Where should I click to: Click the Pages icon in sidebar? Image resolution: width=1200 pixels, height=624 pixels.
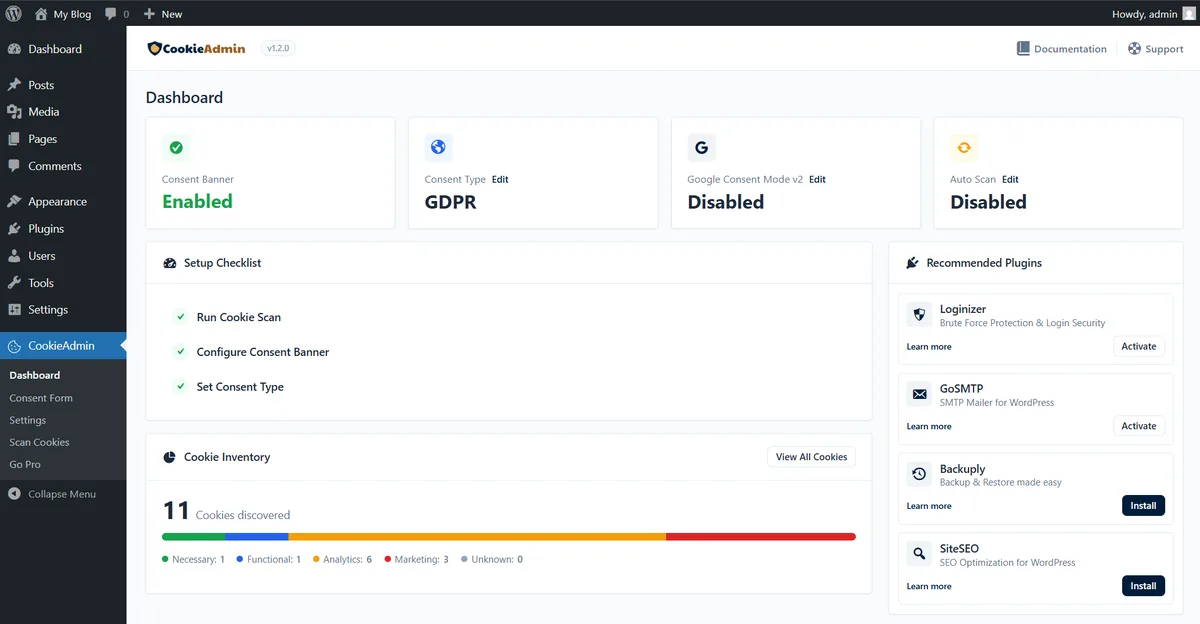(x=14, y=139)
